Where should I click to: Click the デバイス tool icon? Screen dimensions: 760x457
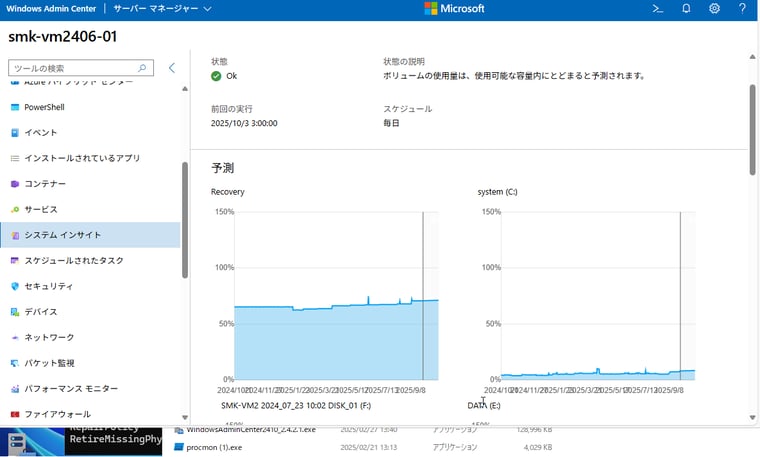click(15, 312)
